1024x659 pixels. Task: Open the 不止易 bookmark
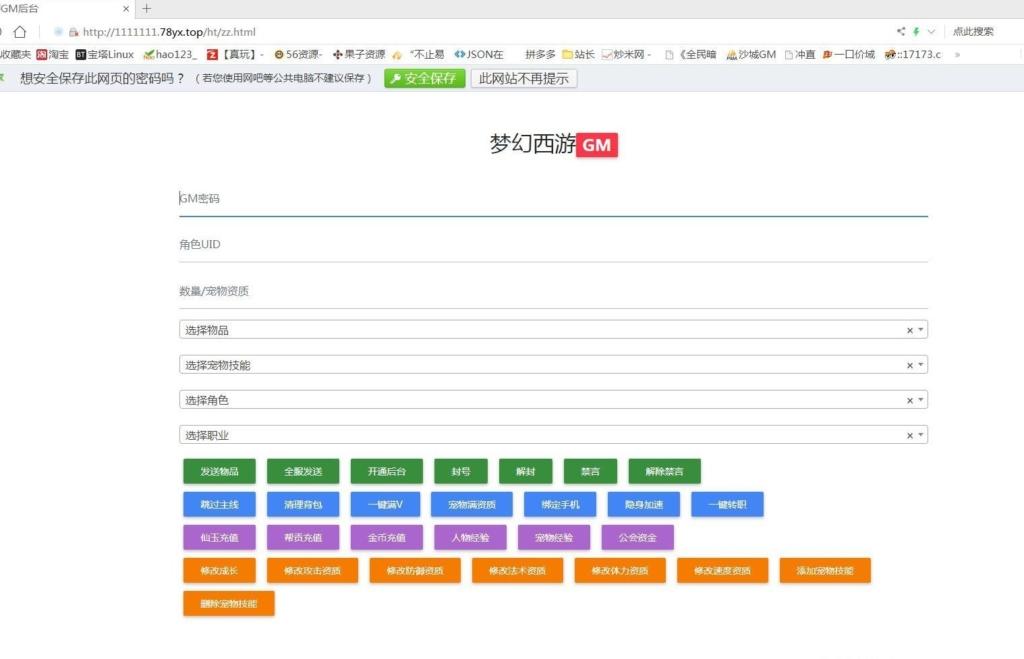click(x=418, y=54)
